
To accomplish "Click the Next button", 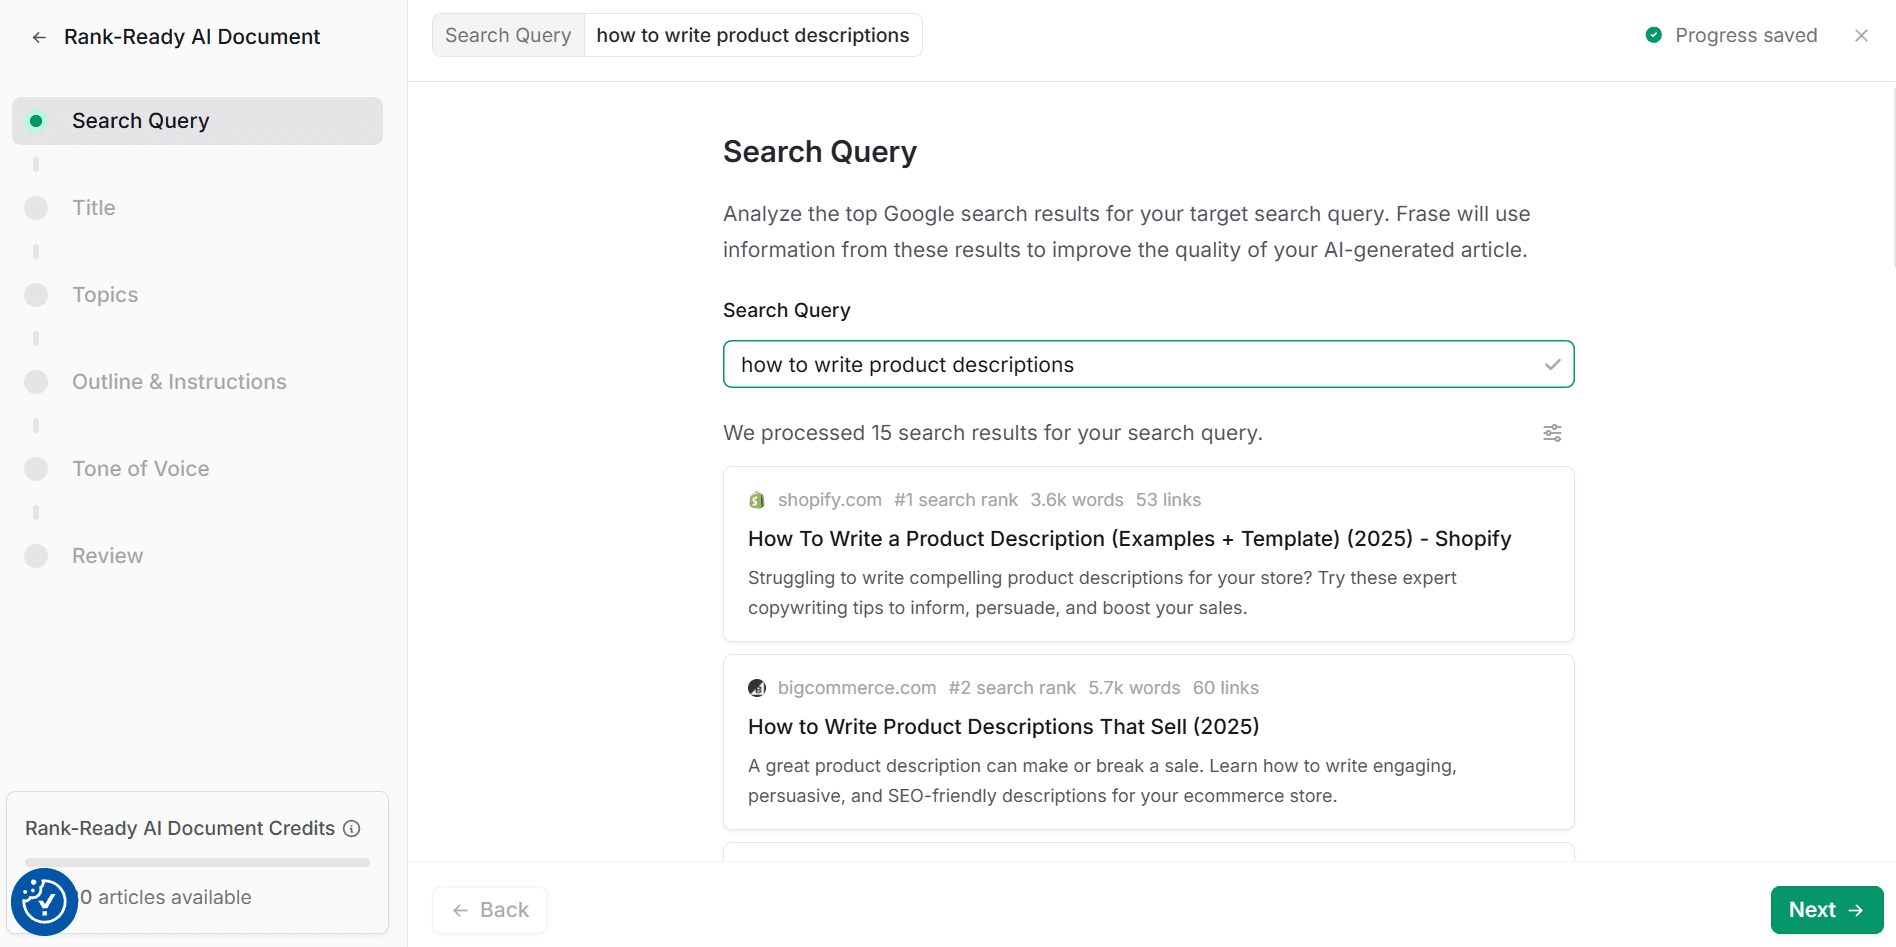I will pyautogui.click(x=1827, y=910).
